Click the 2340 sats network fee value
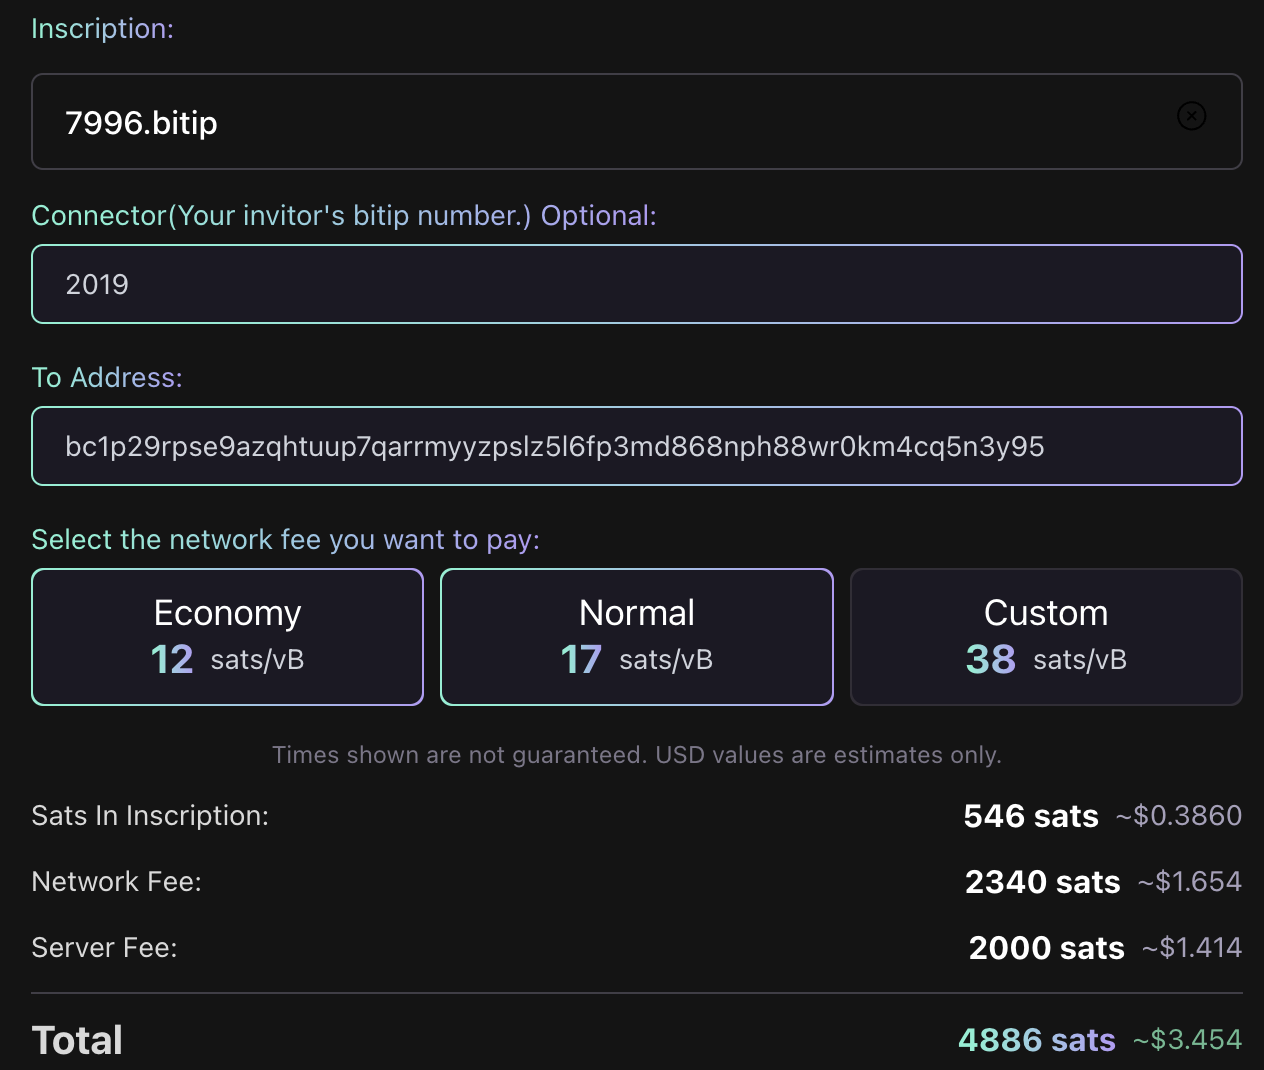This screenshot has width=1264, height=1070. click(x=1042, y=882)
